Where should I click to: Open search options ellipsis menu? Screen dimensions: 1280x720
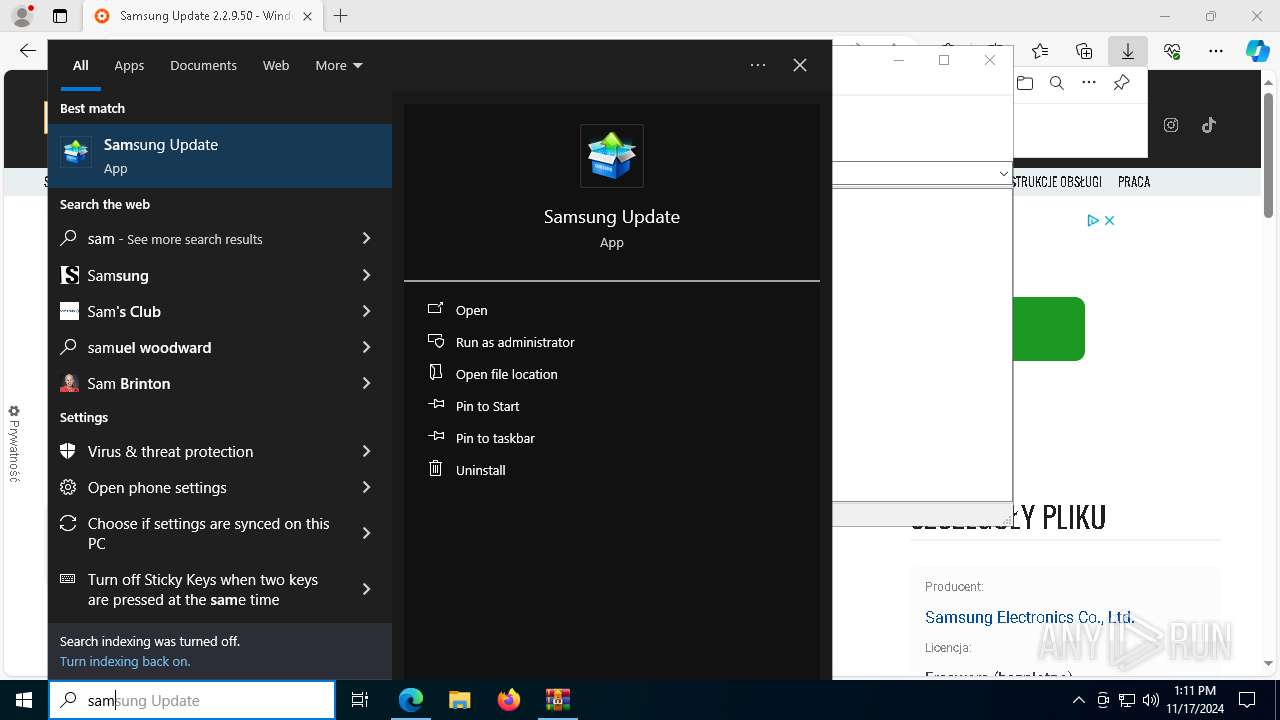(758, 65)
